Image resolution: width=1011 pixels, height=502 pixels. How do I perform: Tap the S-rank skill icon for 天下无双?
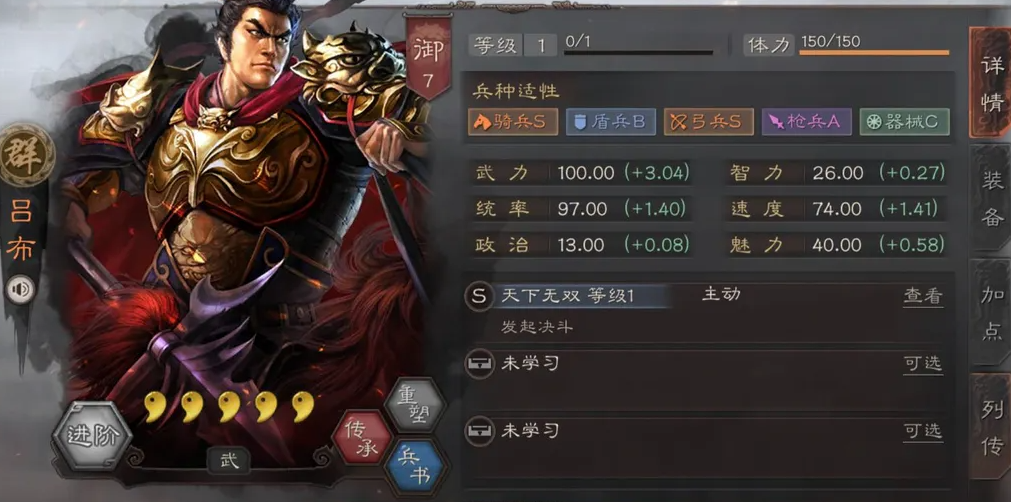[x=478, y=296]
